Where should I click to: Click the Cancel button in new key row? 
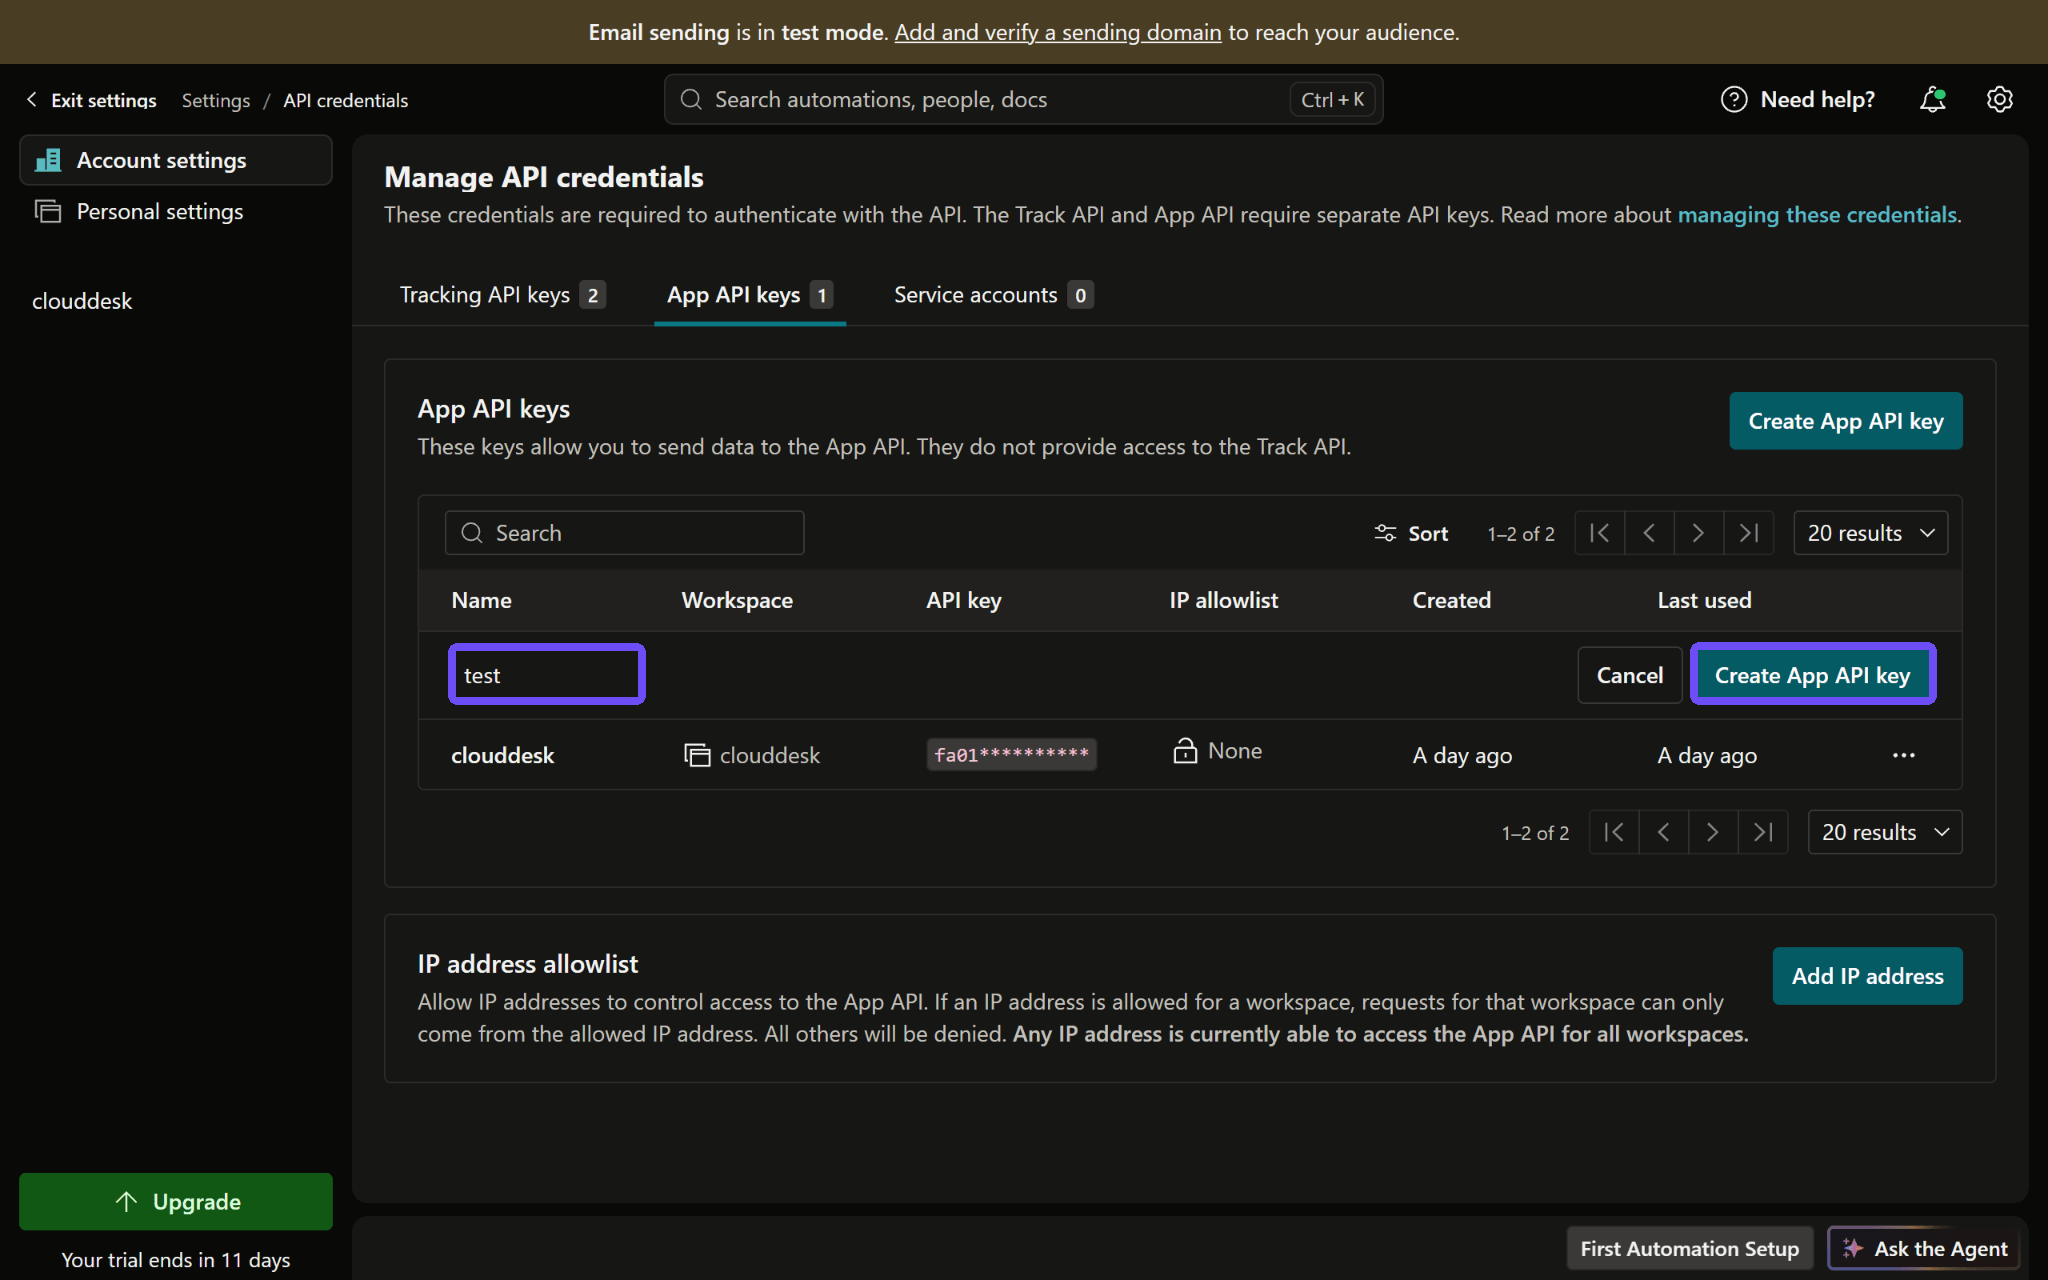click(x=1629, y=675)
